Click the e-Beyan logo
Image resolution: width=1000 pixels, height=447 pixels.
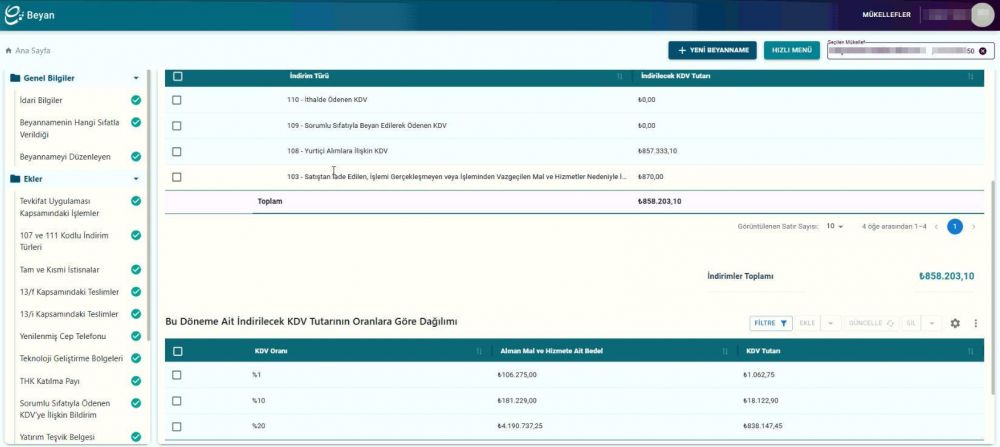[x=29, y=15]
